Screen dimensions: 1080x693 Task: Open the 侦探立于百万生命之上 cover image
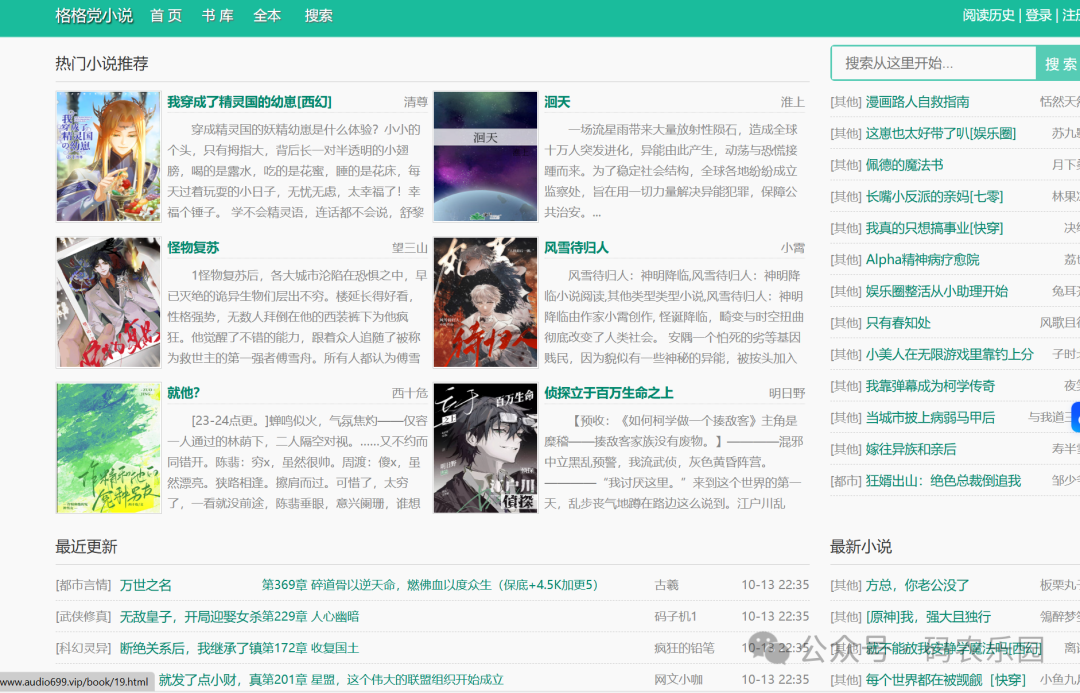pyautogui.click(x=484, y=448)
